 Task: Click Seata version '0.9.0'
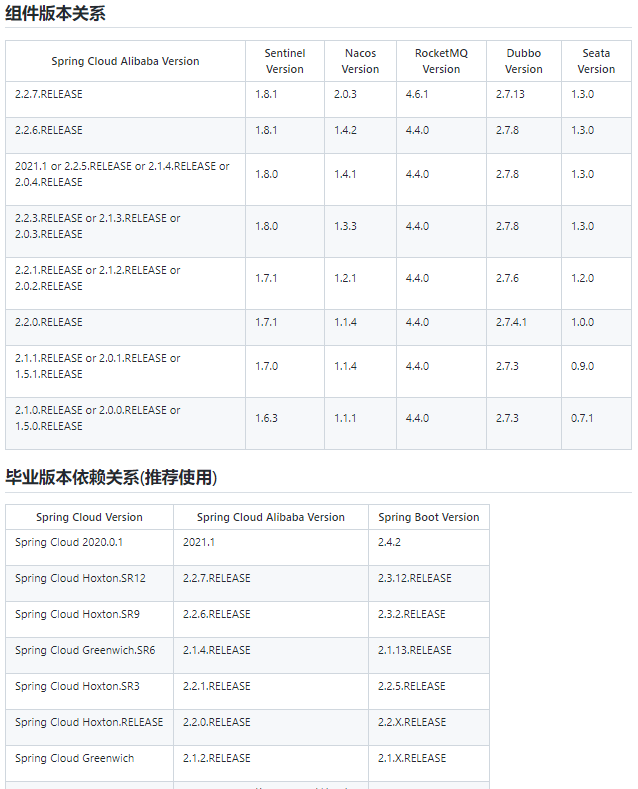pyautogui.click(x=582, y=366)
